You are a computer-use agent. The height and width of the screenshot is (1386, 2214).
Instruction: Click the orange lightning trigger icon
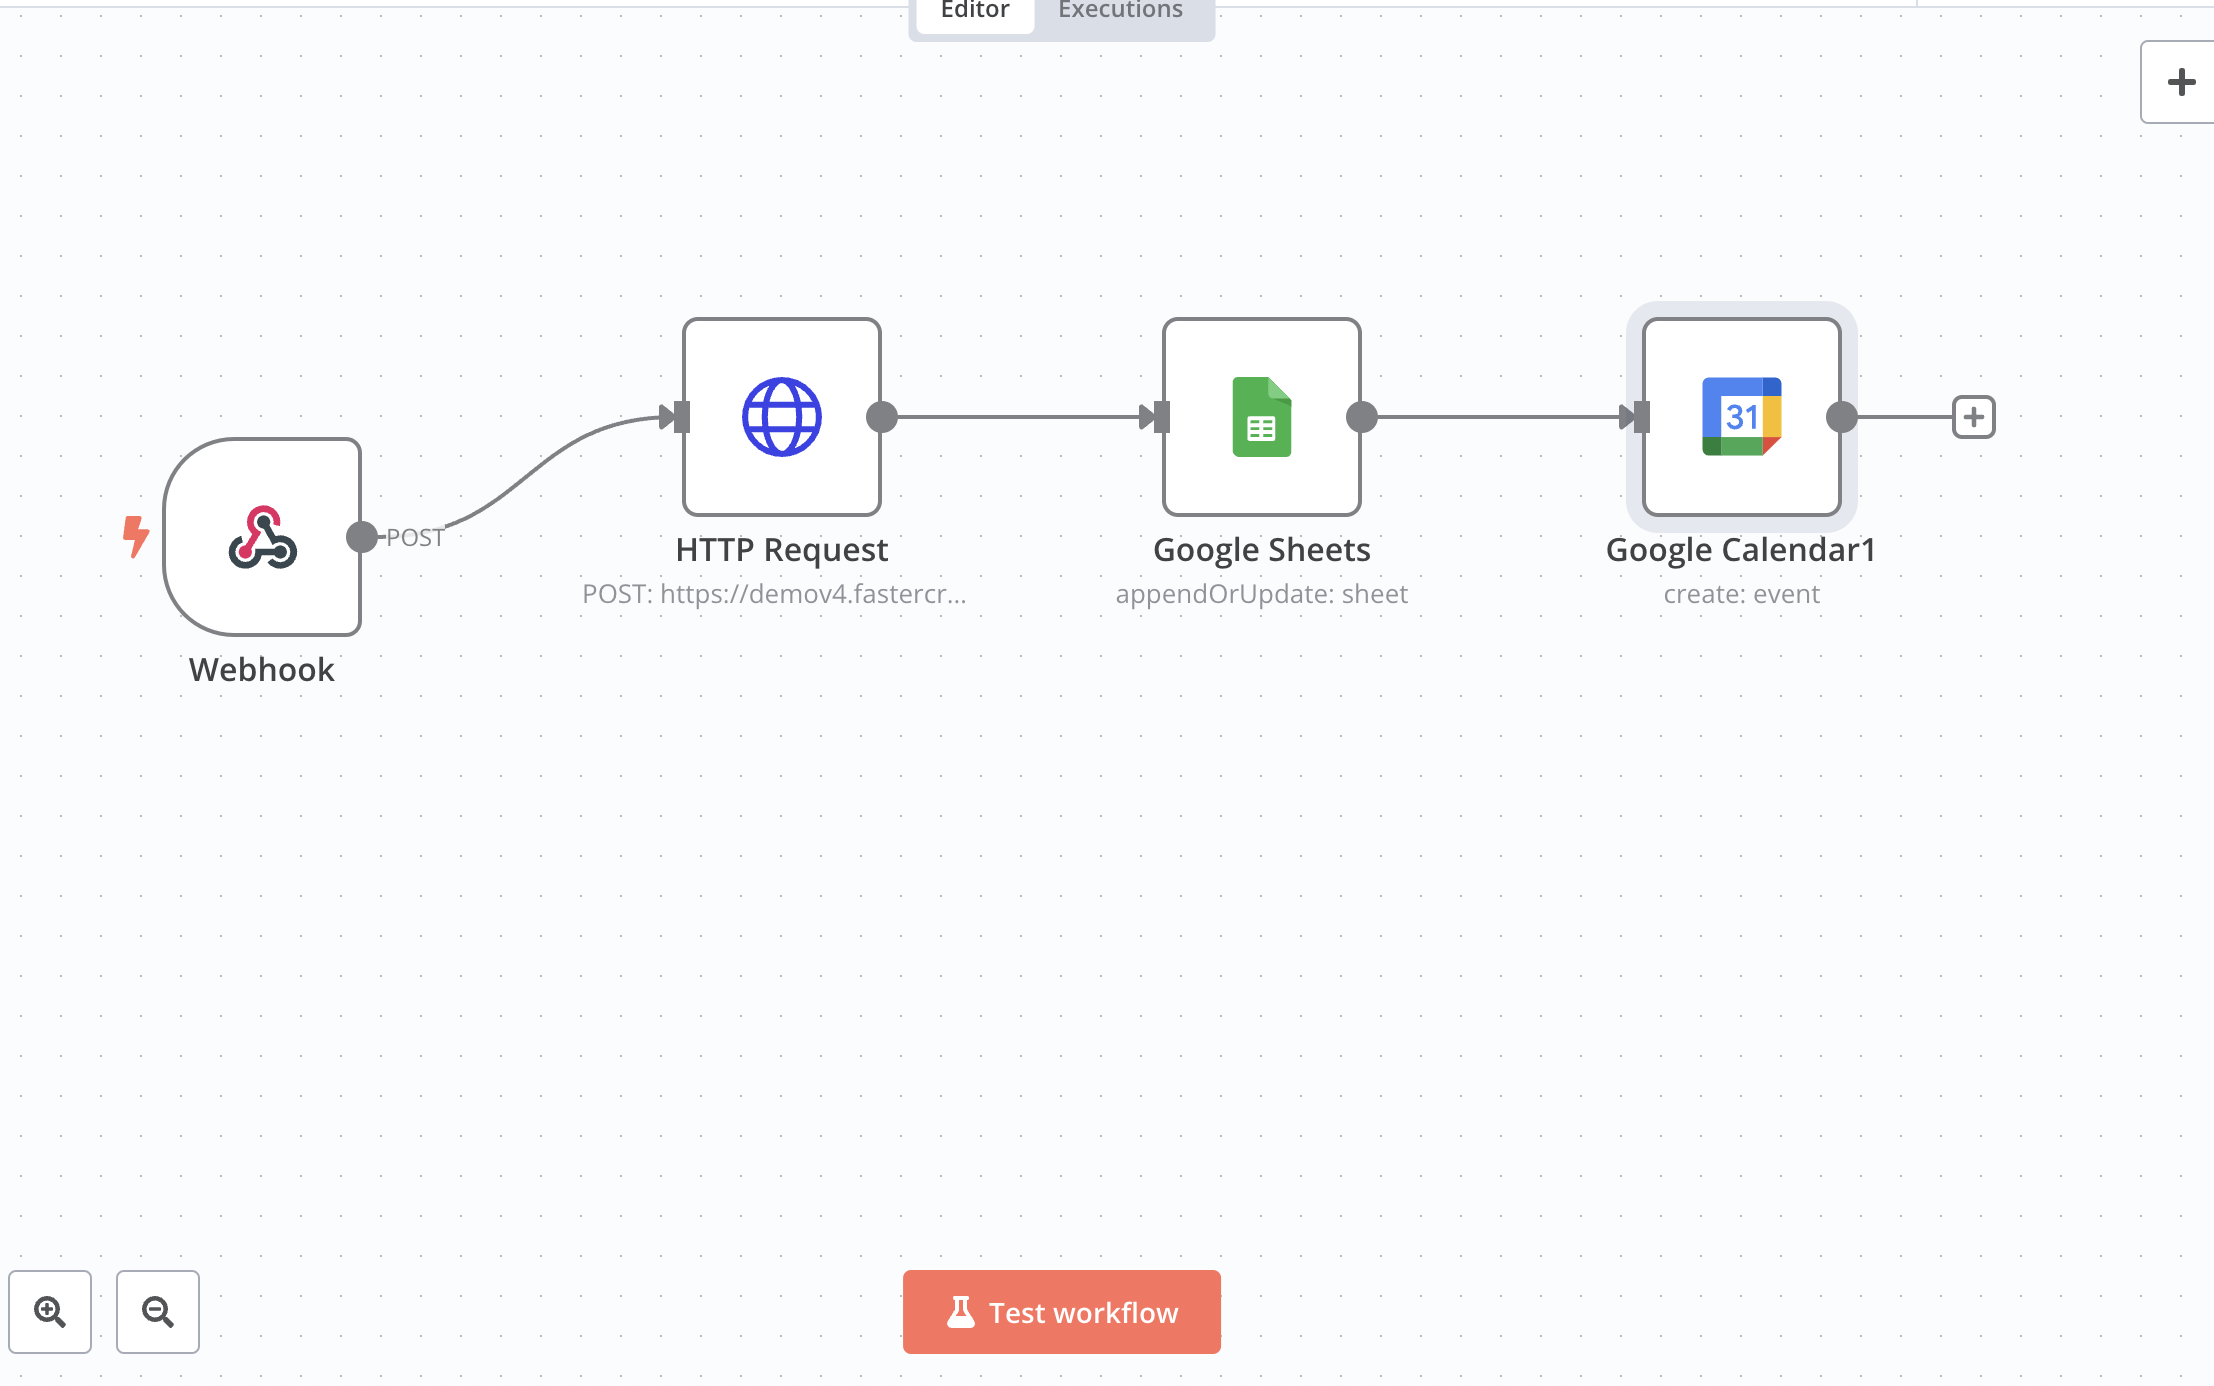[135, 536]
